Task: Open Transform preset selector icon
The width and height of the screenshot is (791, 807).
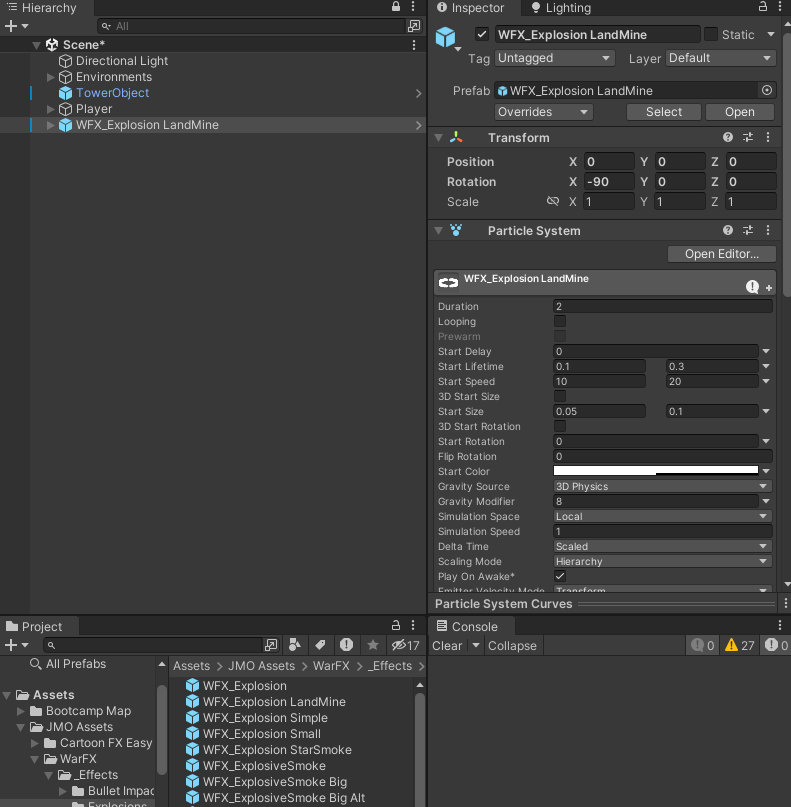Action: 748,137
